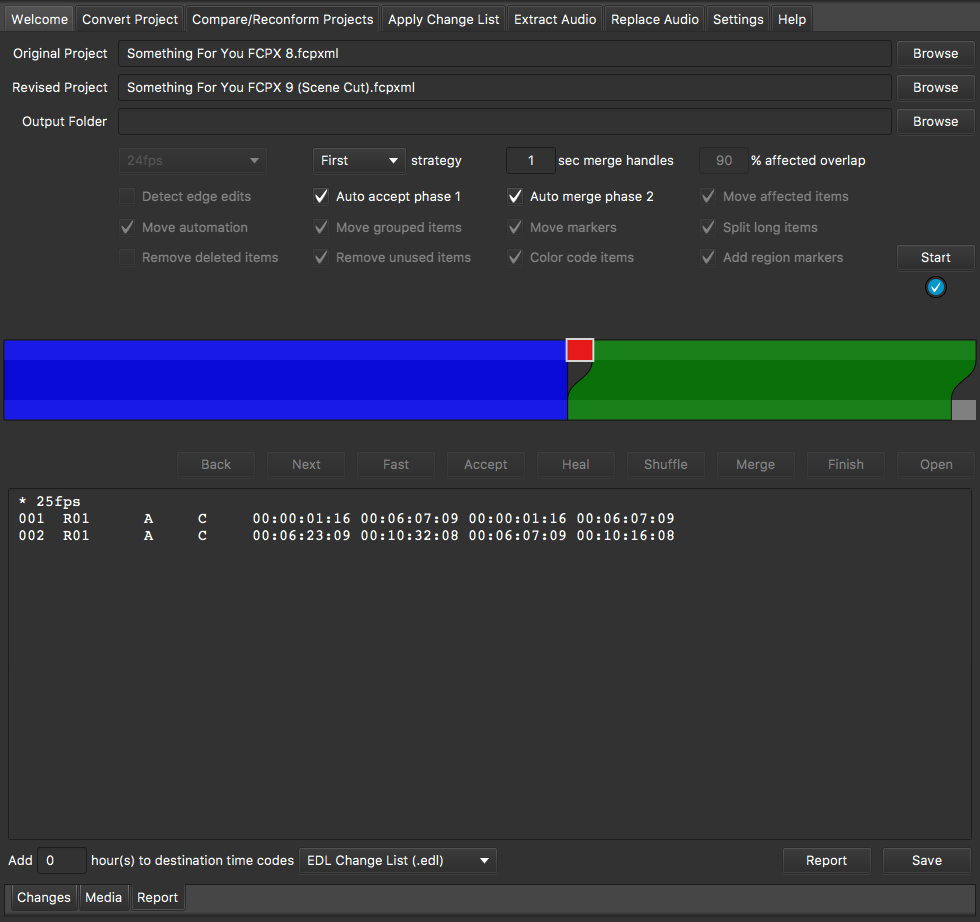The height and width of the screenshot is (922, 980).
Task: Toggle Remove unused items checkbox
Action: point(321,258)
